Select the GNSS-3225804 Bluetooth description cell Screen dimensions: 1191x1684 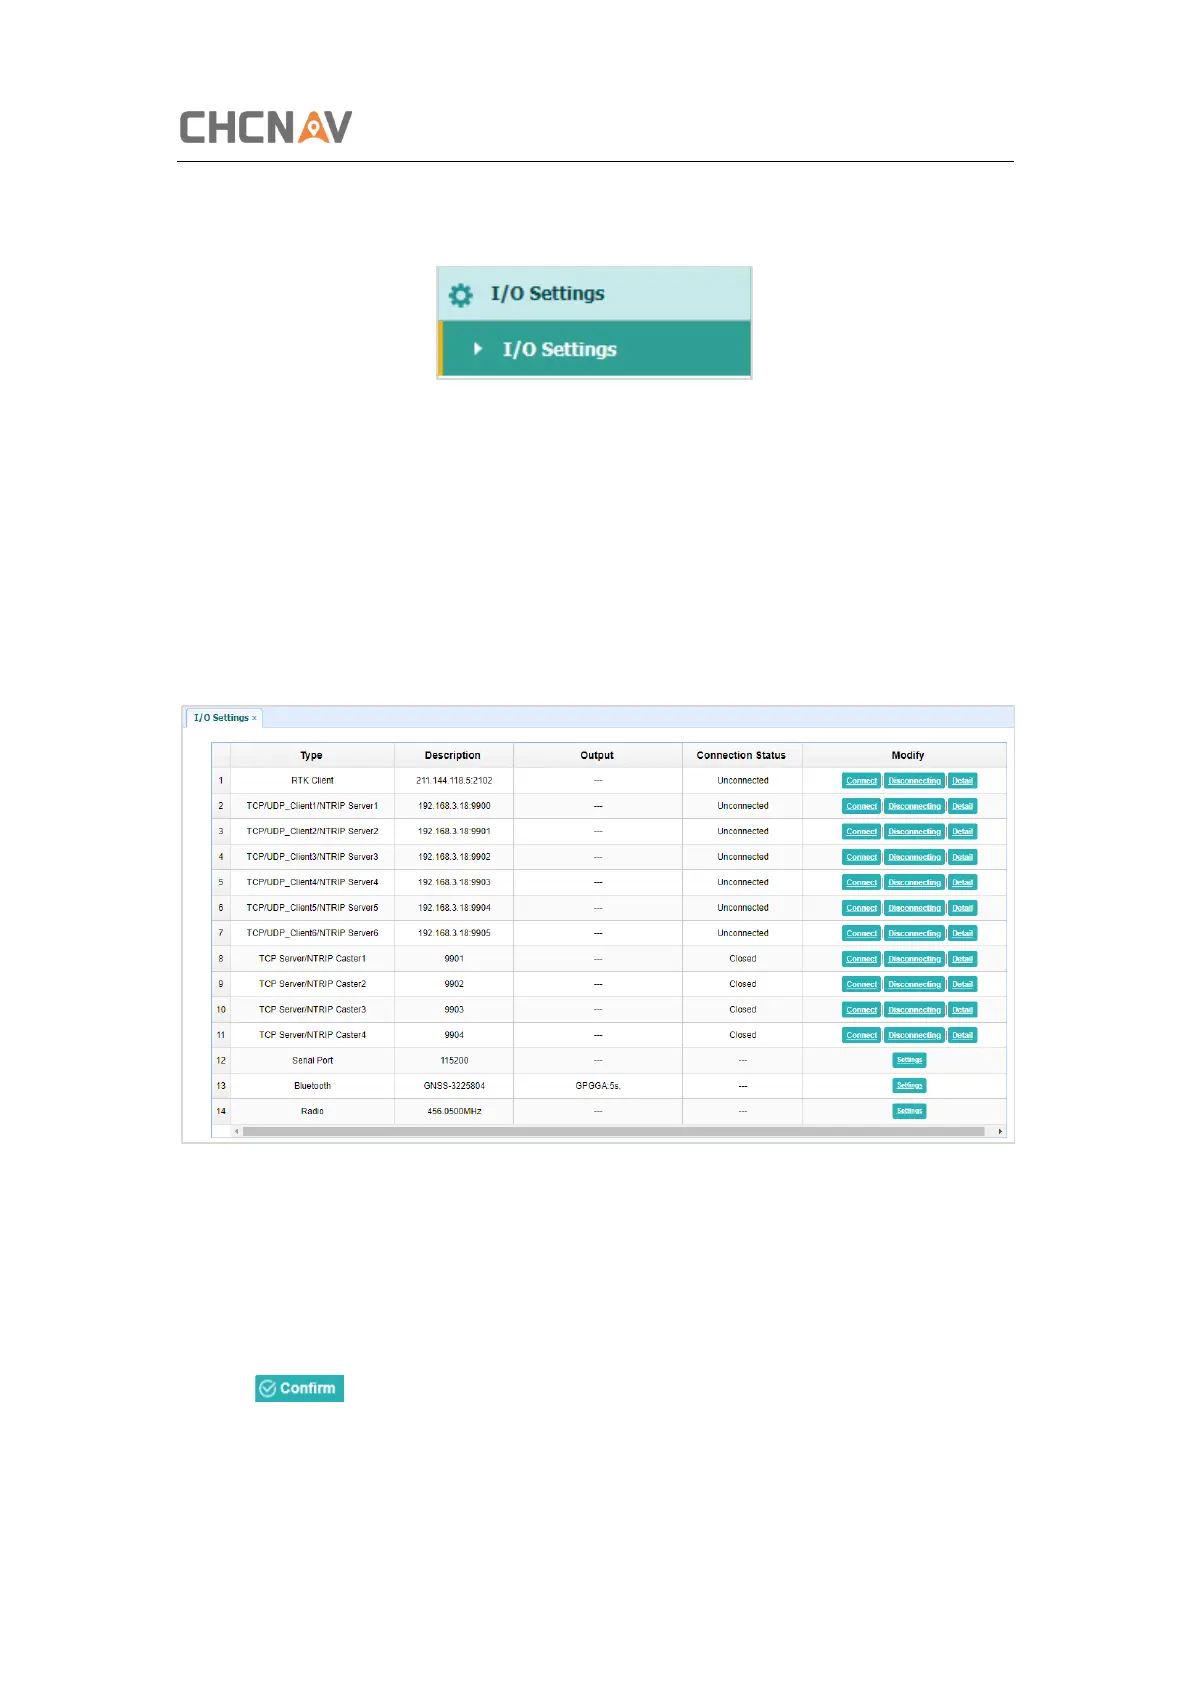point(454,1086)
